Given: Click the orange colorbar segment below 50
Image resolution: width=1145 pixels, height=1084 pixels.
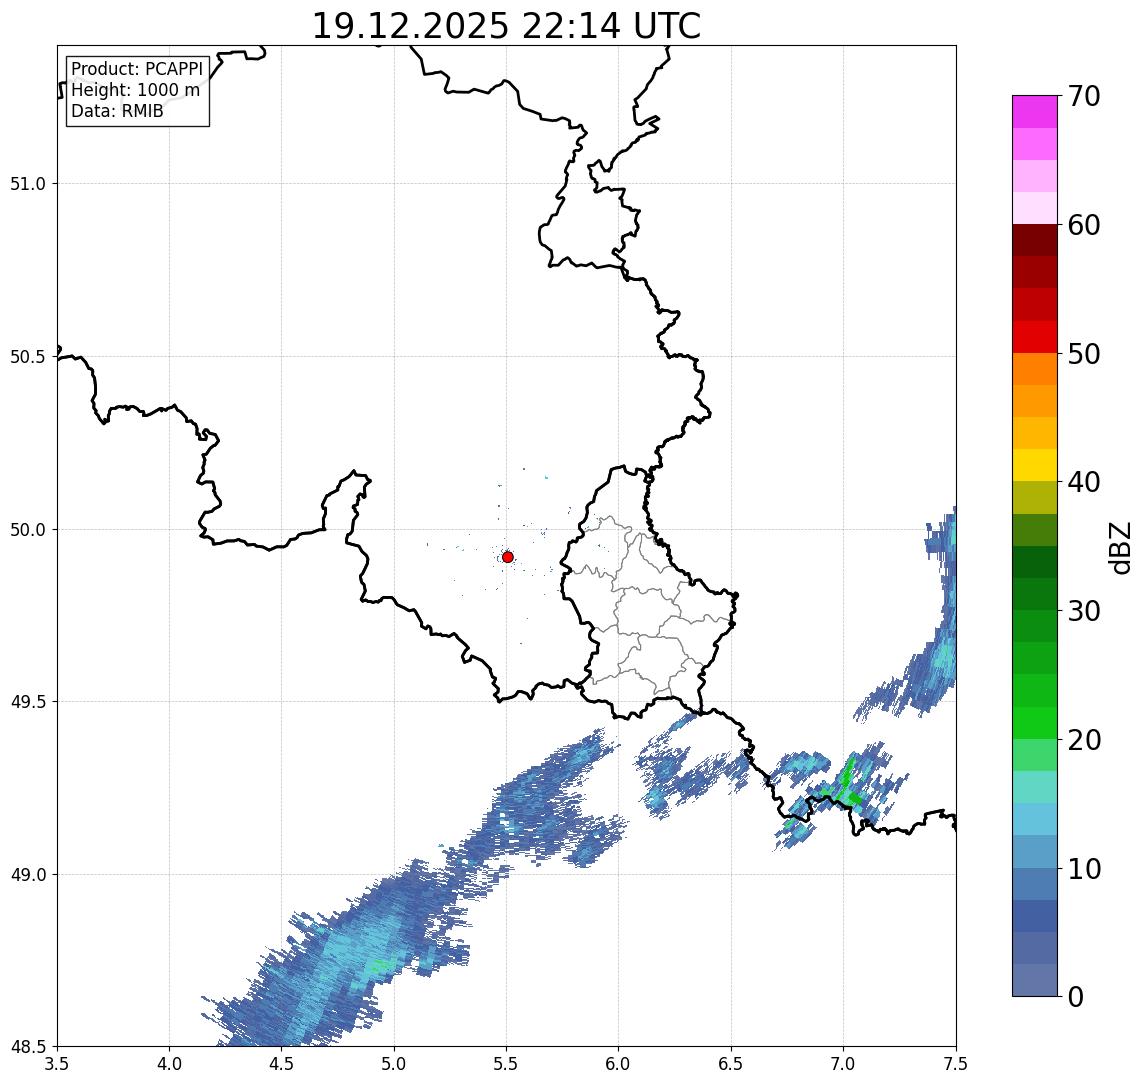Looking at the screenshot, I should (1035, 369).
